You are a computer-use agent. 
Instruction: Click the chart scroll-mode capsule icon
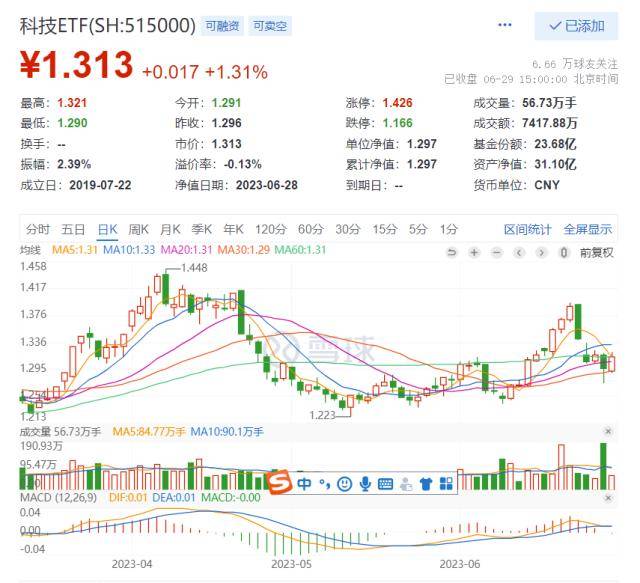pos(564,253)
